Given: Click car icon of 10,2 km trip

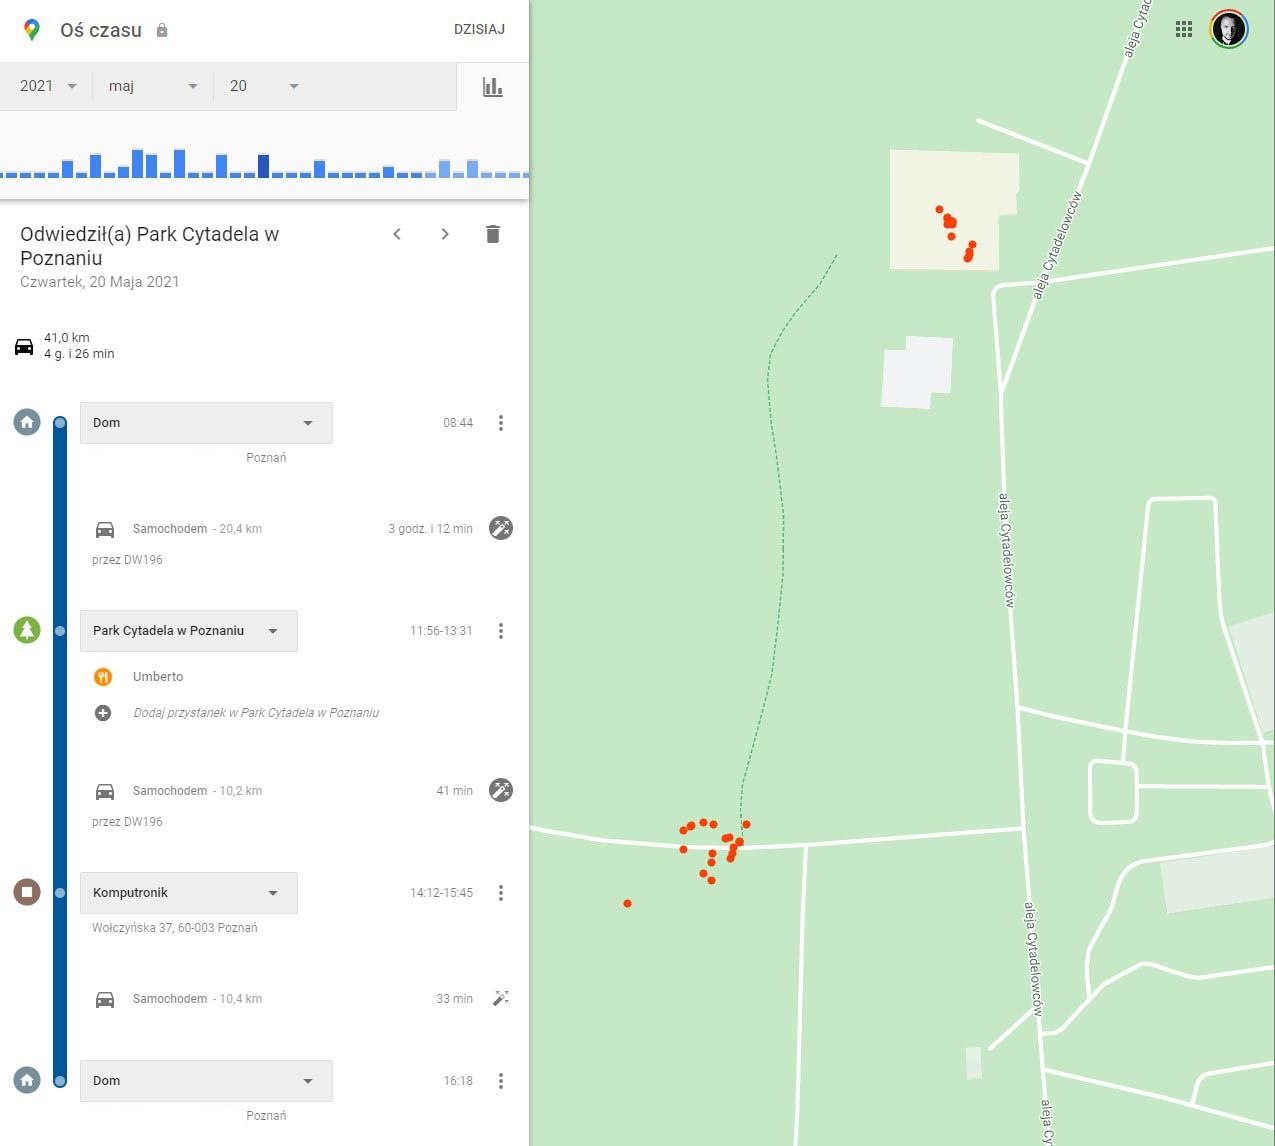Looking at the screenshot, I should (105, 791).
